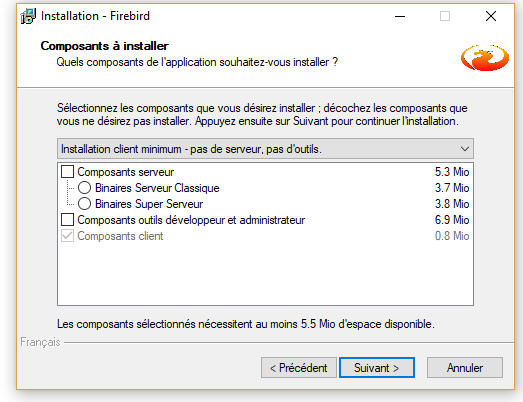This screenshot has height=402, width=523.
Task: Close the Firebird installation window
Action: pos(491,16)
